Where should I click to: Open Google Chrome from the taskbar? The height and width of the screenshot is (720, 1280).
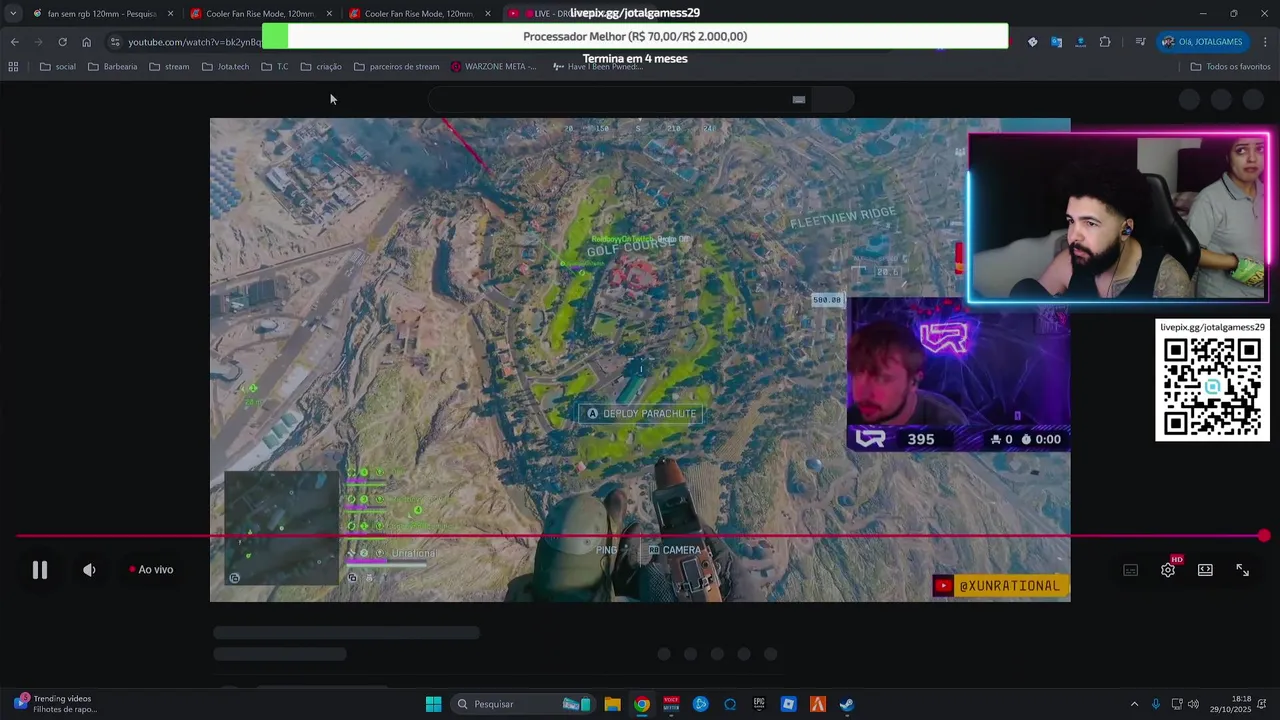642,704
